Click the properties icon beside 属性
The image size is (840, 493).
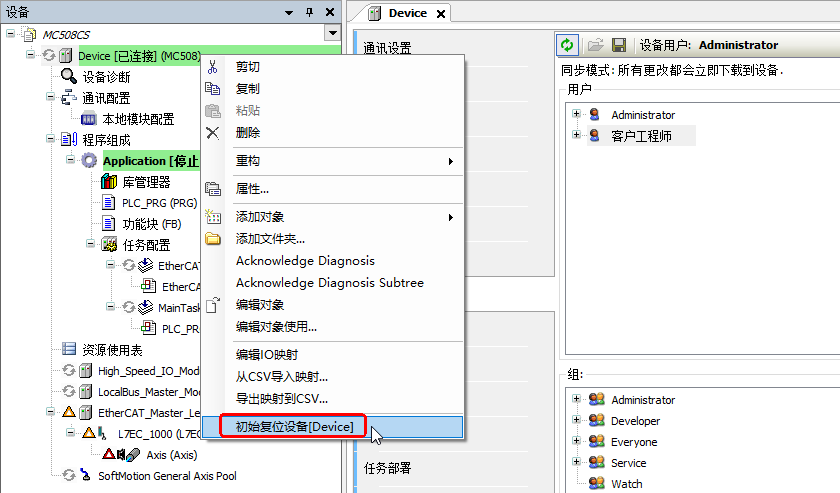point(213,189)
